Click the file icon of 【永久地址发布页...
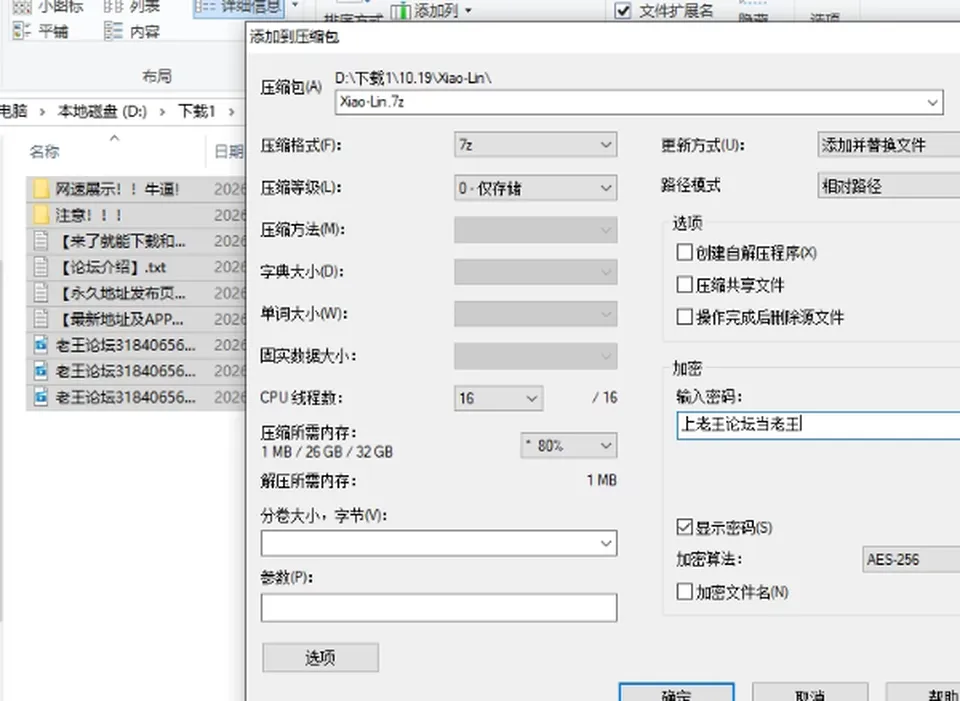960x701 pixels. coord(40,293)
